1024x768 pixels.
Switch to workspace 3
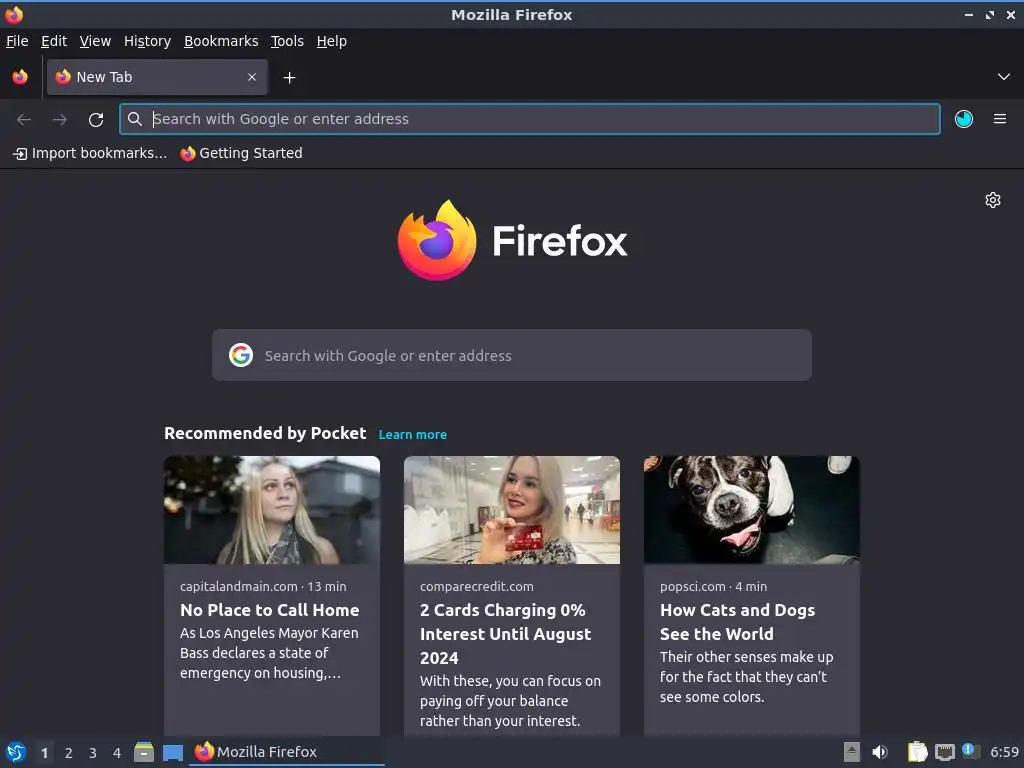pos(93,753)
